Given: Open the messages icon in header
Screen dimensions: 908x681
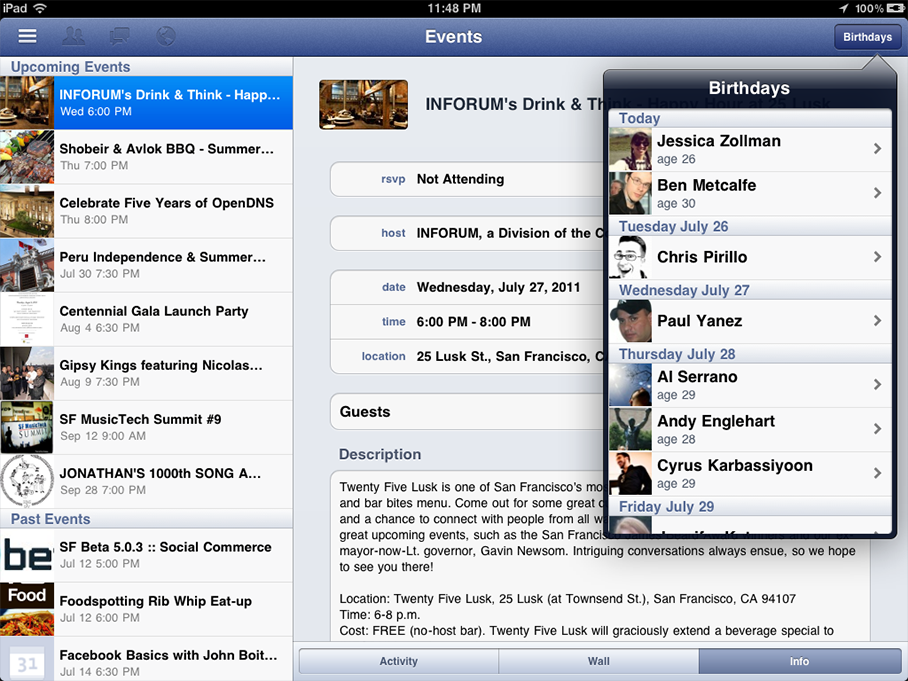Looking at the screenshot, I should click(119, 36).
